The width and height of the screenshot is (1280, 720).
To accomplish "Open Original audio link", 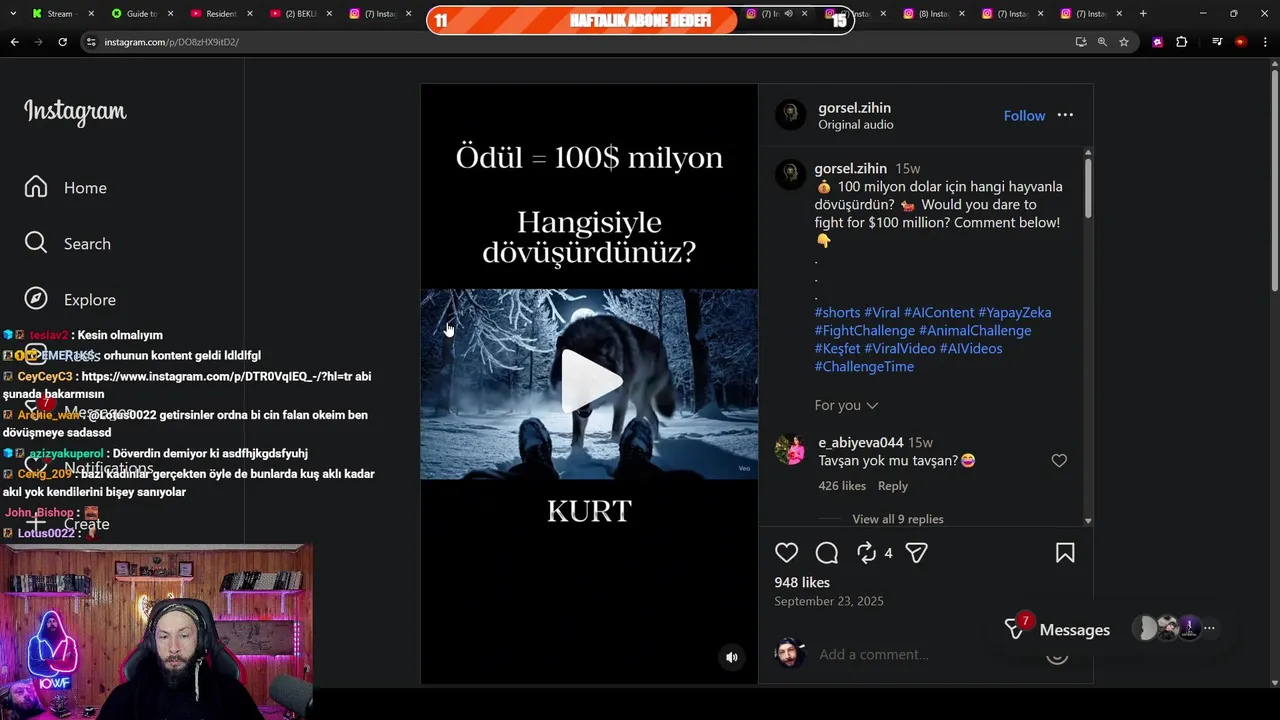I will (856, 125).
